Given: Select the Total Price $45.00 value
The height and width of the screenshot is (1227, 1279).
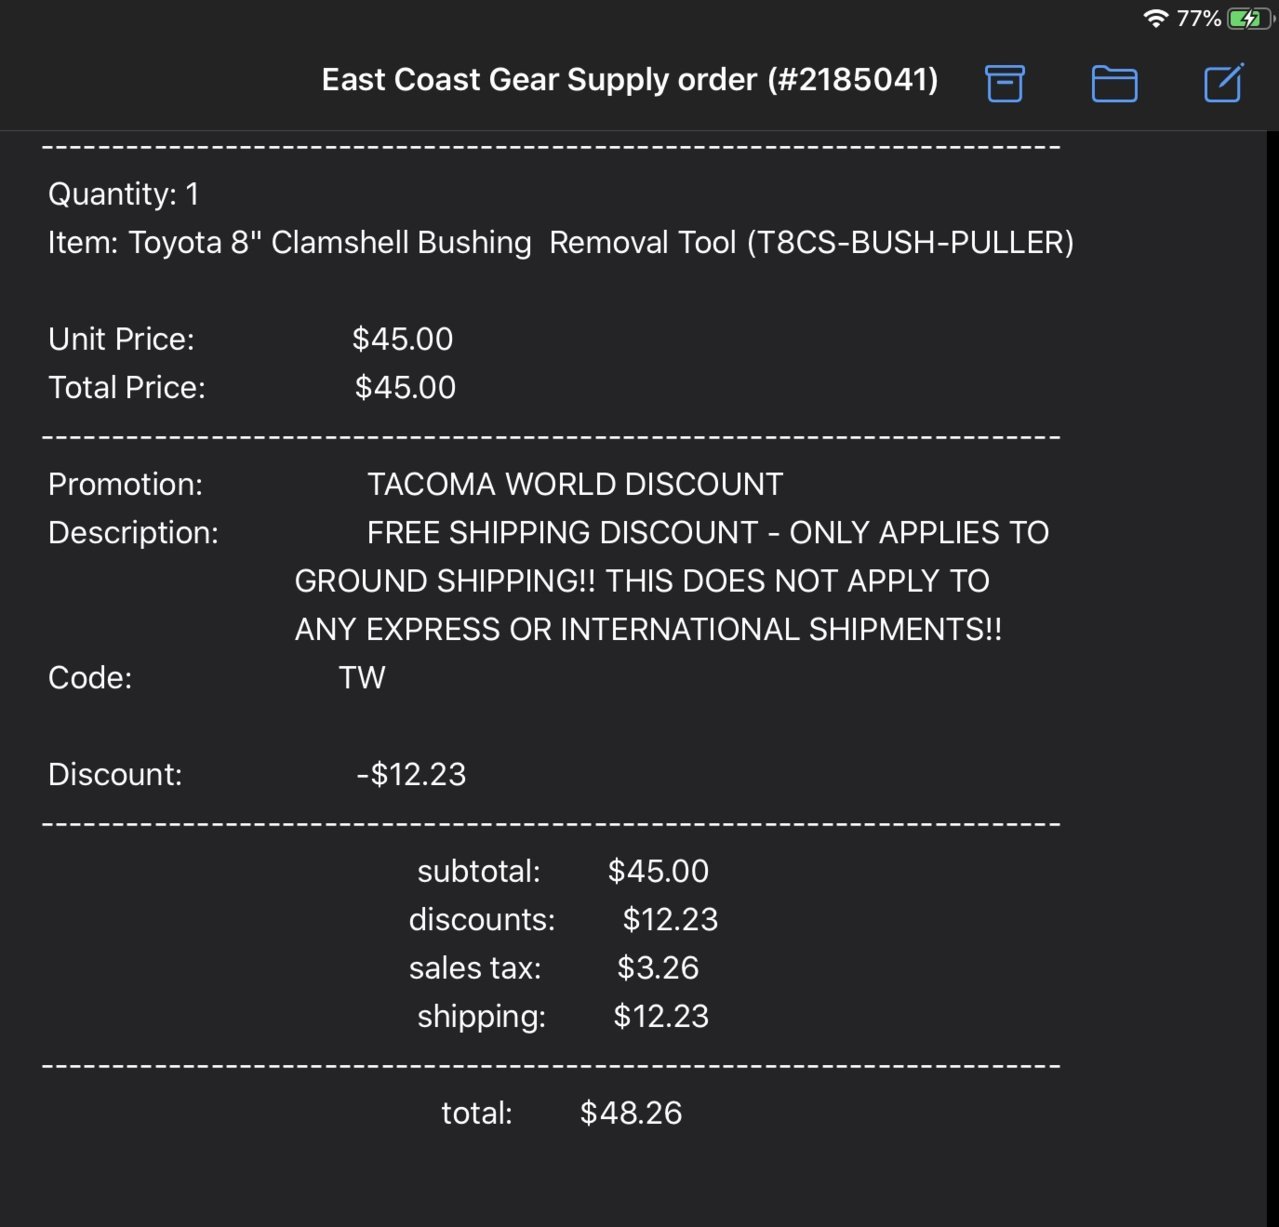Looking at the screenshot, I should coord(405,387).
